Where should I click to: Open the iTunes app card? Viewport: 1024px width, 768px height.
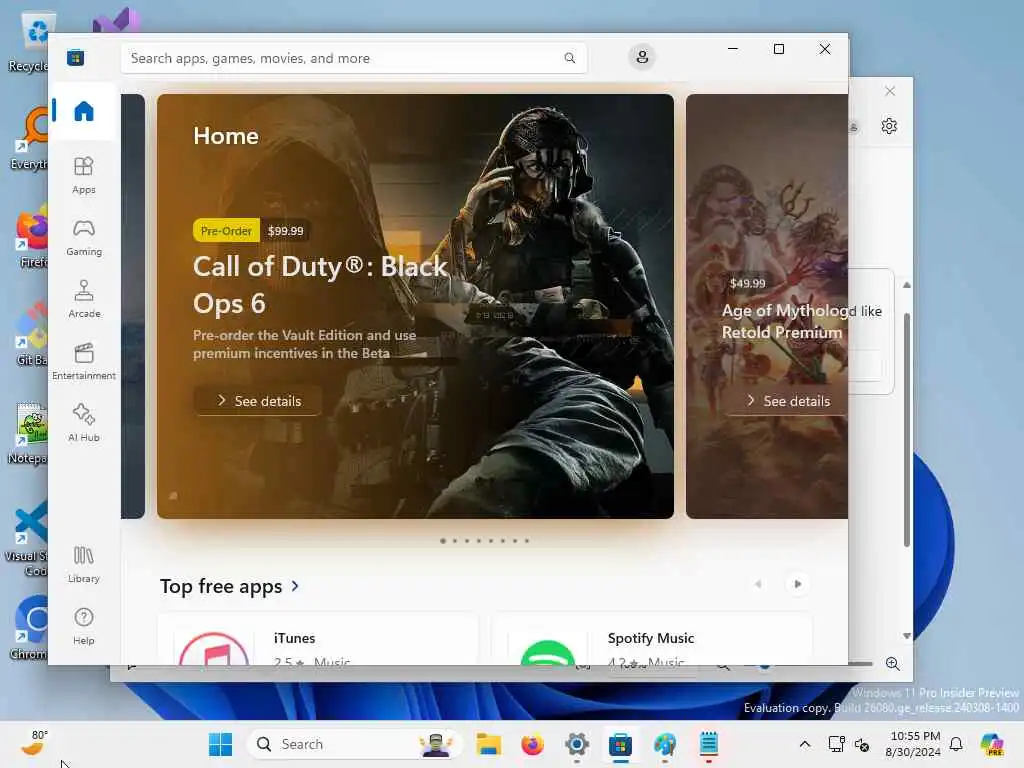(318, 639)
